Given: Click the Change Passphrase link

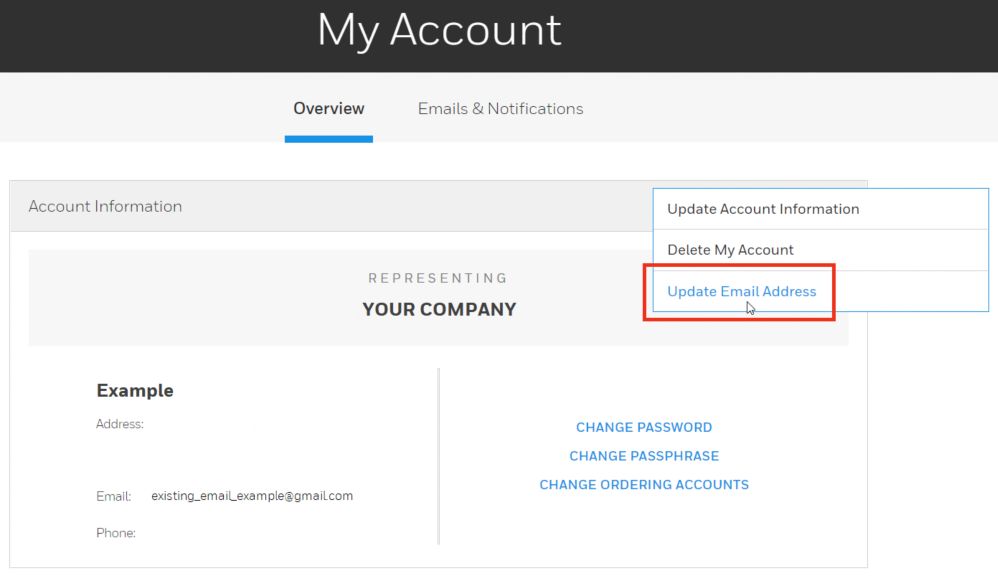Looking at the screenshot, I should (644, 456).
